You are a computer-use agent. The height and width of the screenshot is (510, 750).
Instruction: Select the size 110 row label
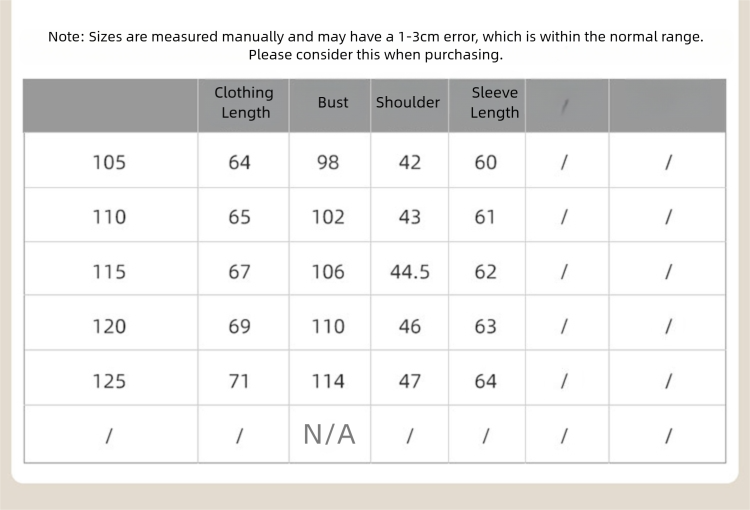109,217
